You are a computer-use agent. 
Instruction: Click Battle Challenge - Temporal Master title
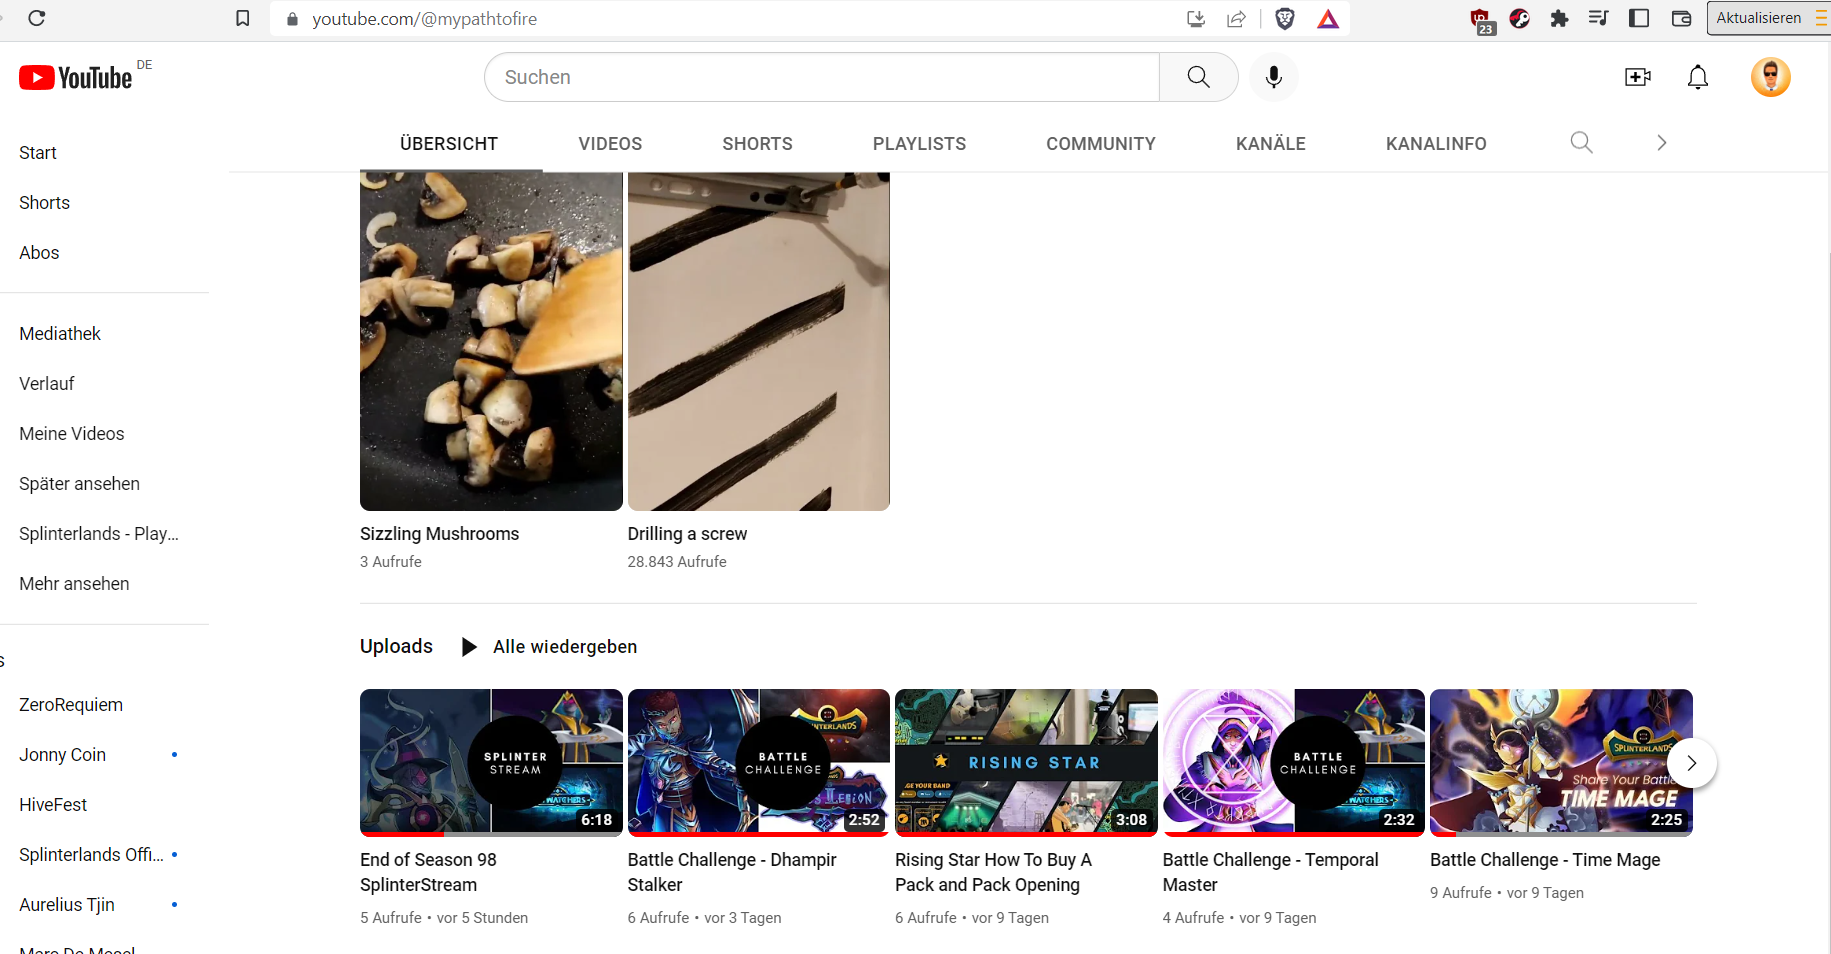tap(1271, 872)
